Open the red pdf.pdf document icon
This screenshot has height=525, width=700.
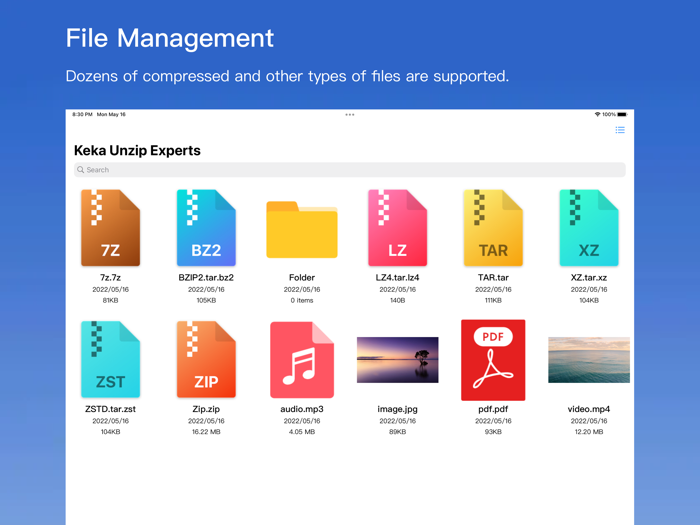click(493, 360)
